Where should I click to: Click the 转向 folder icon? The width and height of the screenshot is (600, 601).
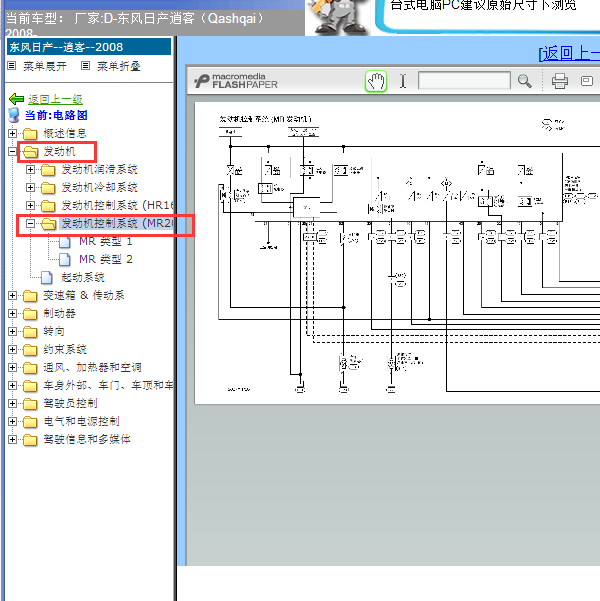(30, 332)
